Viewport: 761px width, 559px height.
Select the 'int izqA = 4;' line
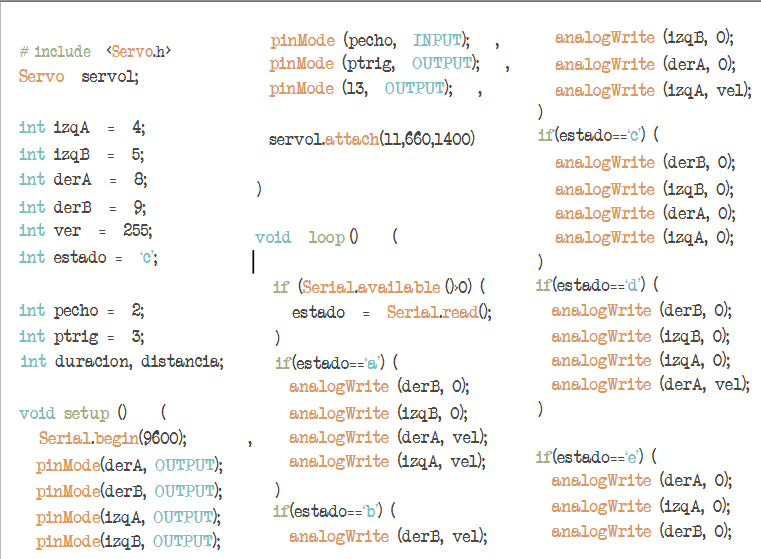(x=82, y=128)
